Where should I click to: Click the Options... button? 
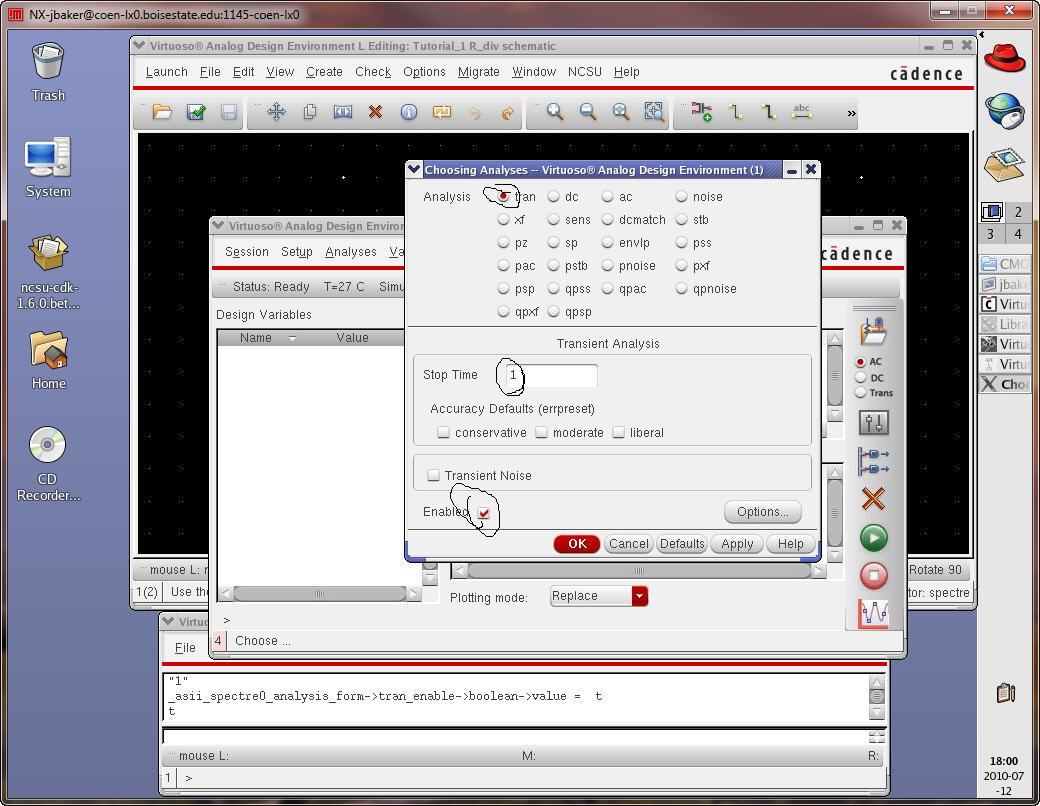click(x=762, y=512)
